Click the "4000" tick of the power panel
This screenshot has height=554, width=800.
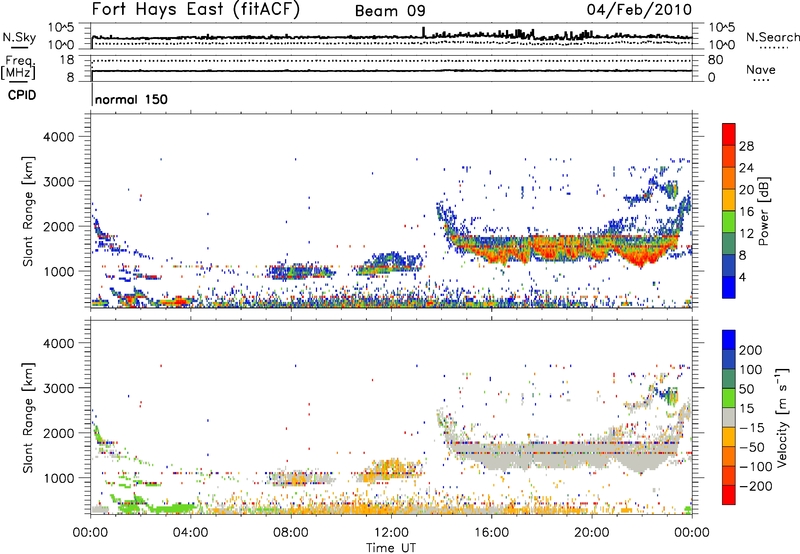58,137
